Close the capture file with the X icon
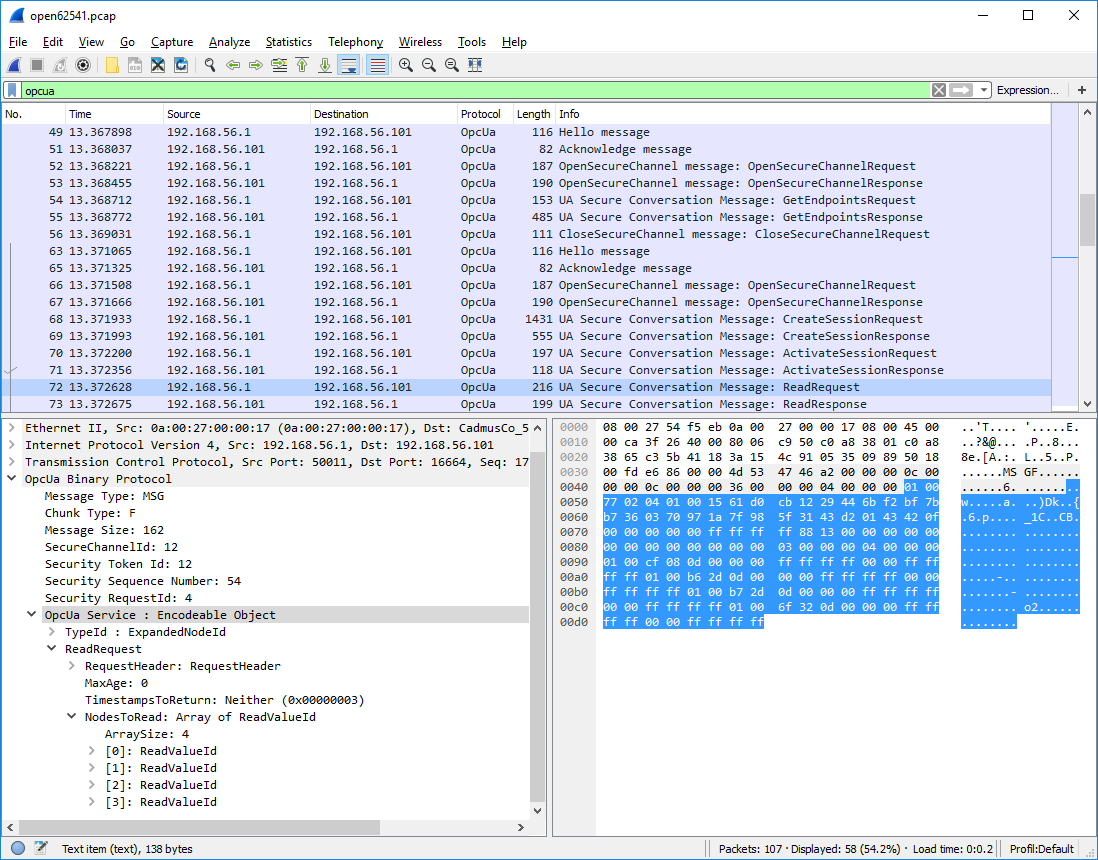 tap(157, 64)
